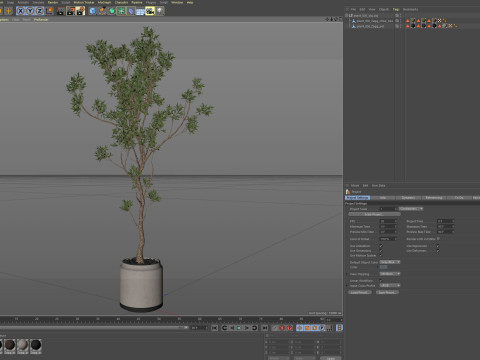Jump to start of timeline

click(214, 328)
